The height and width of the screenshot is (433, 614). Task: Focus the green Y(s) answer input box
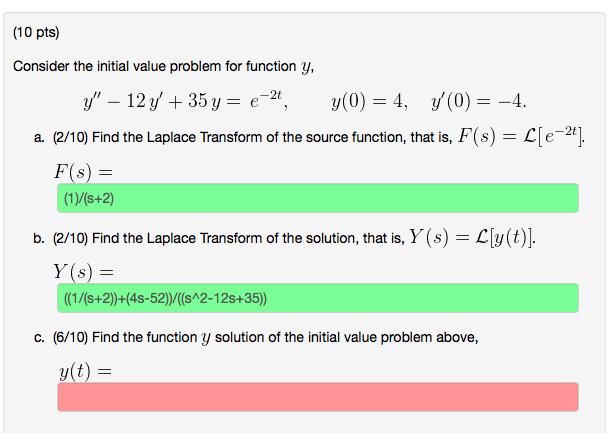318,298
